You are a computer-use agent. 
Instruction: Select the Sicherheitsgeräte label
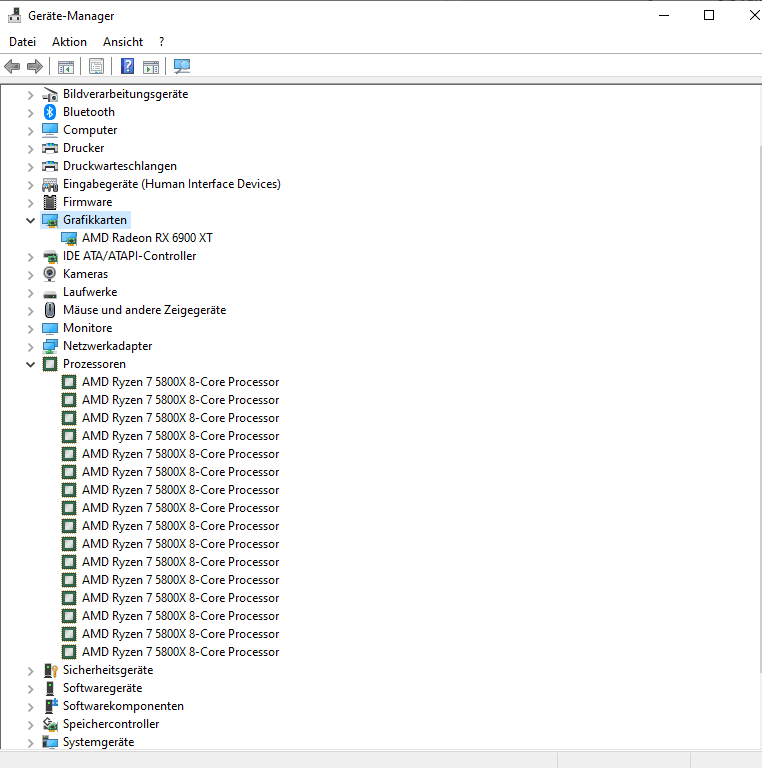click(108, 670)
